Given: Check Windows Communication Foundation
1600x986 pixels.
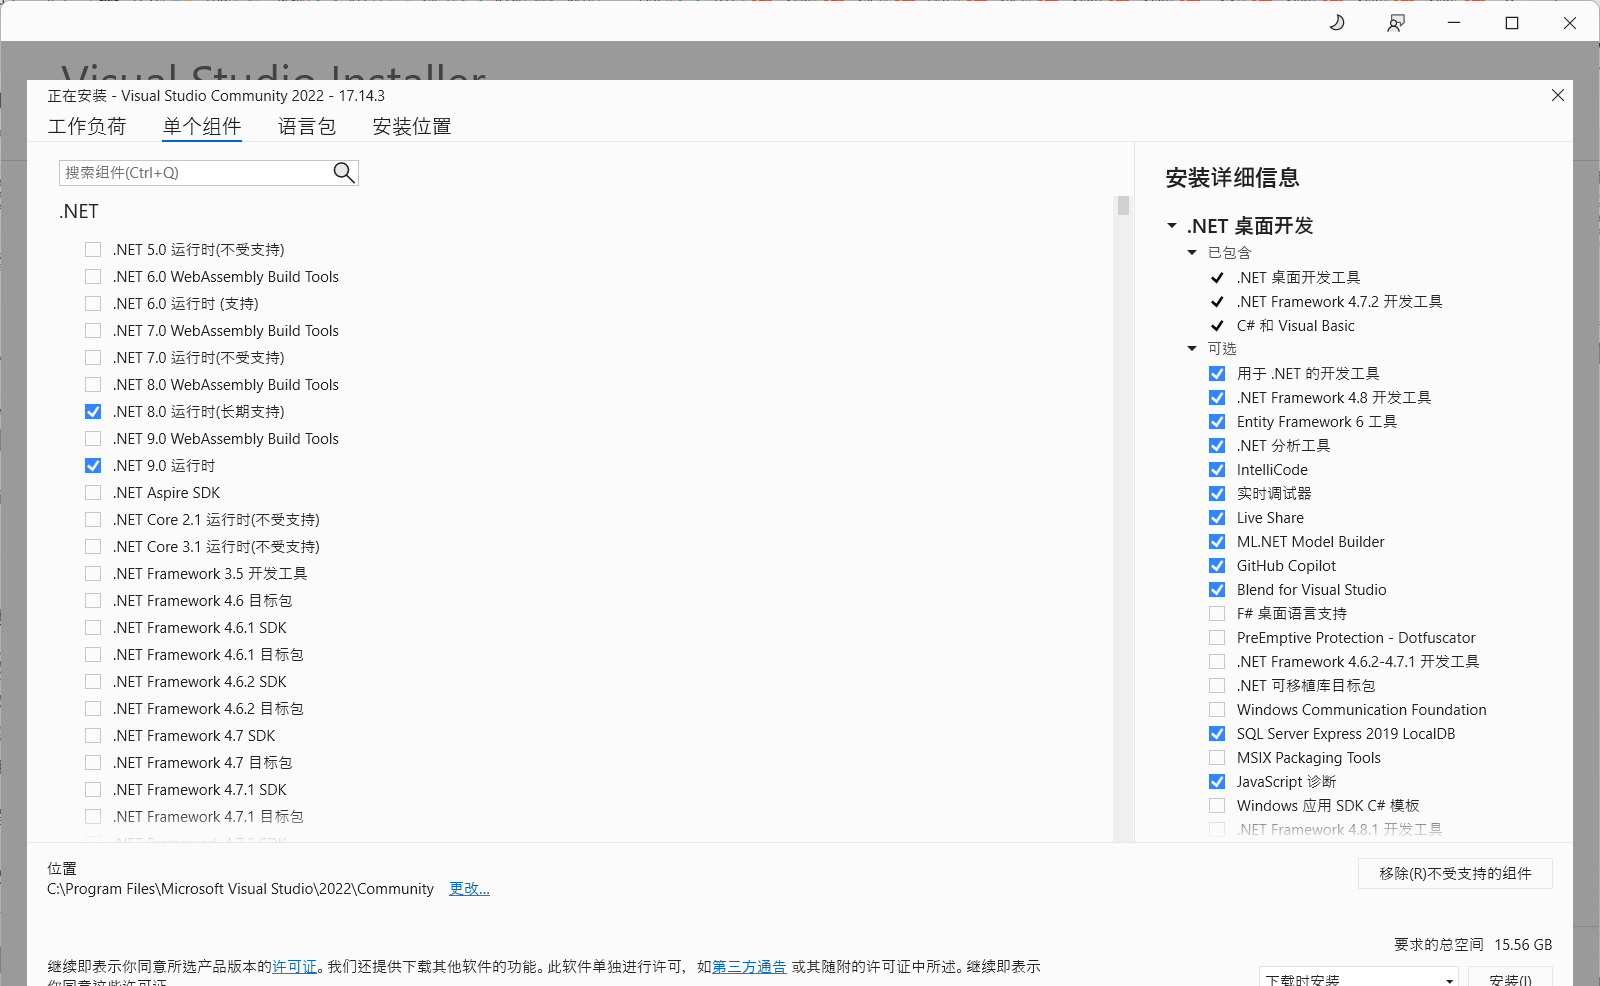Looking at the screenshot, I should (1217, 710).
